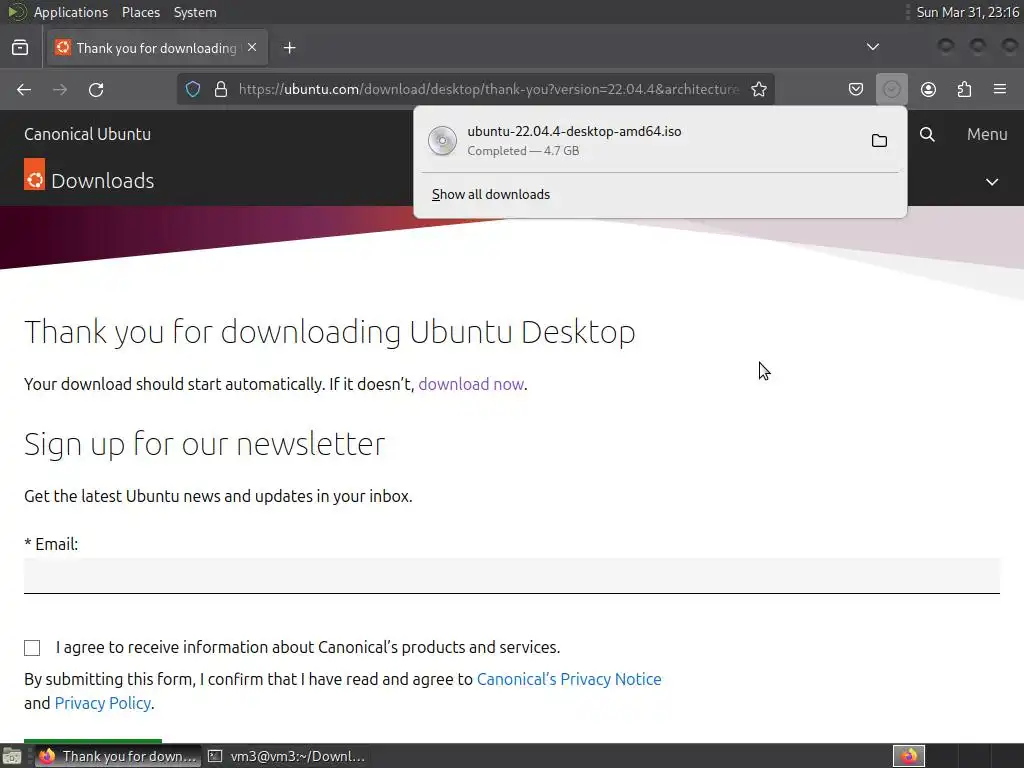Click the clock showing Sun Mar 31

[967, 12]
